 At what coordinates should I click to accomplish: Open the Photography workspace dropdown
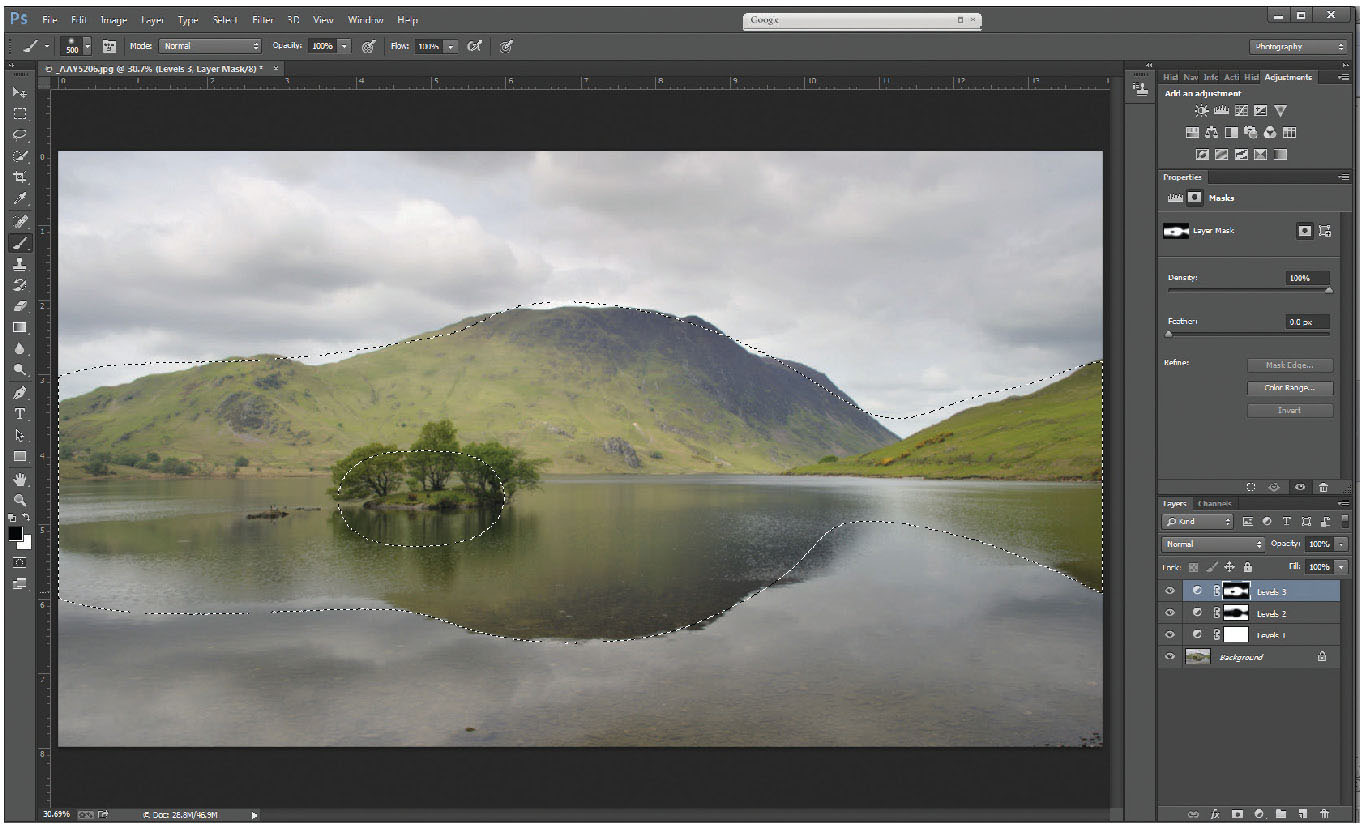pyautogui.click(x=1299, y=46)
